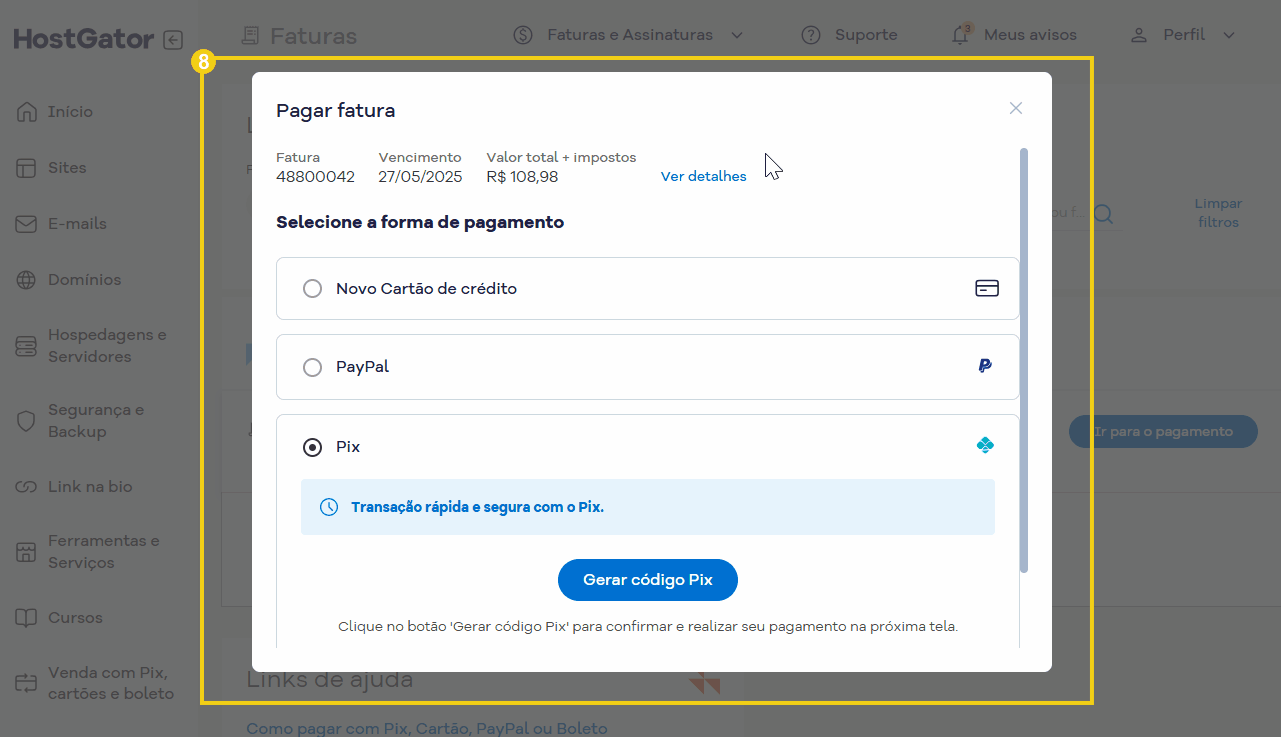Click the Pagar fatura dialog title
This screenshot has width=1281, height=737.
coord(335,111)
